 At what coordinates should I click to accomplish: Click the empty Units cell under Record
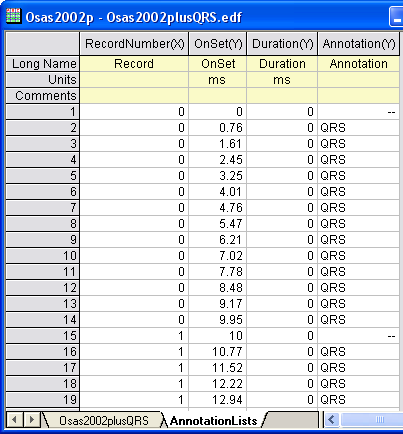coord(134,80)
